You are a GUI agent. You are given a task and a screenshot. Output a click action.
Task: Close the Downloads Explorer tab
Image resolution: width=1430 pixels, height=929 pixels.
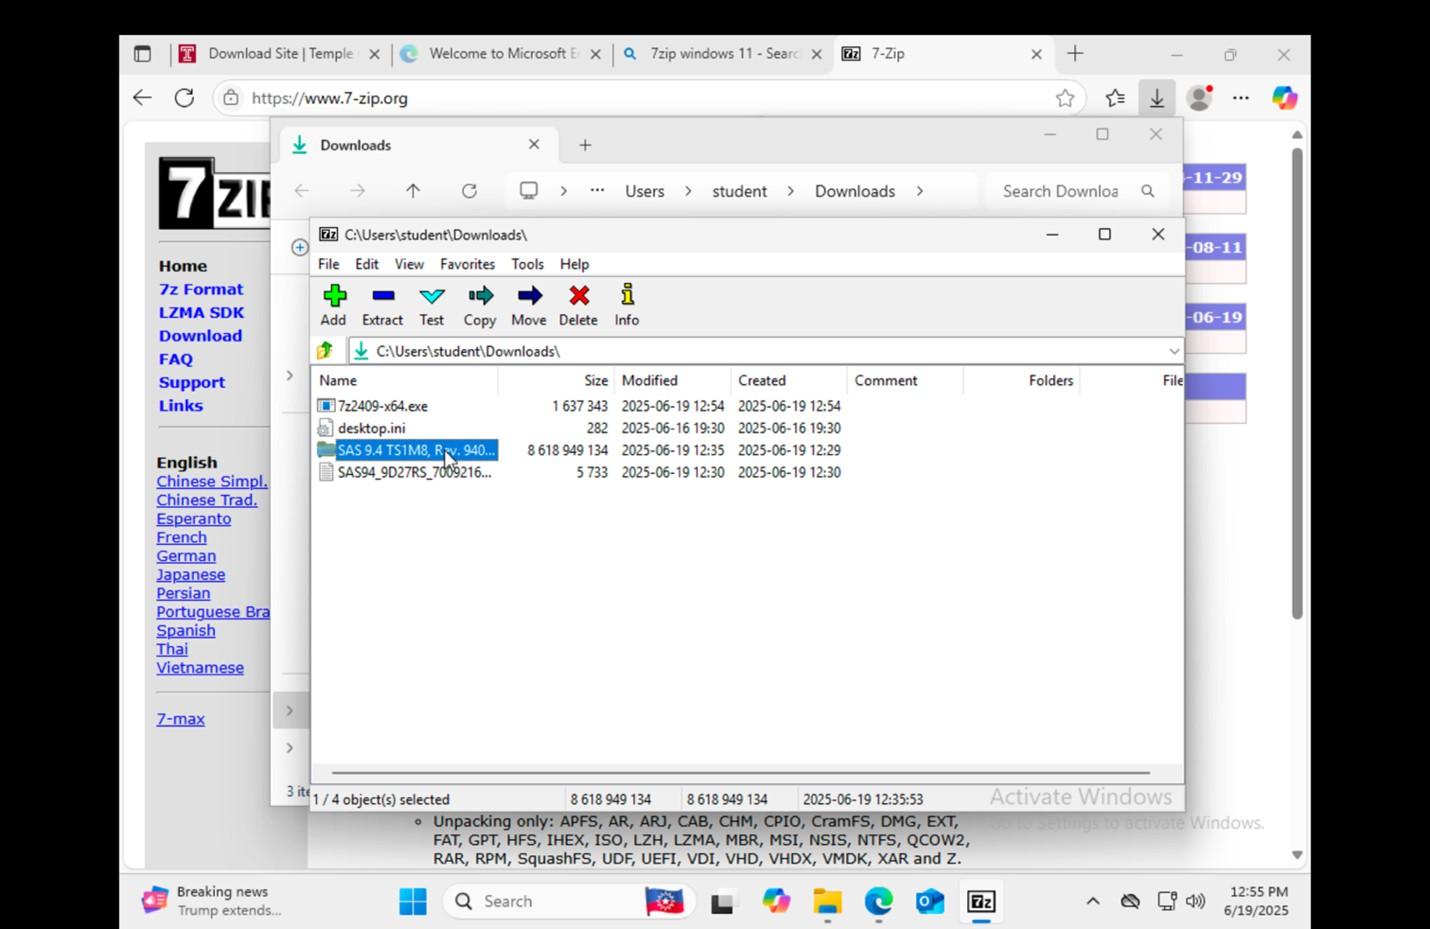534,144
